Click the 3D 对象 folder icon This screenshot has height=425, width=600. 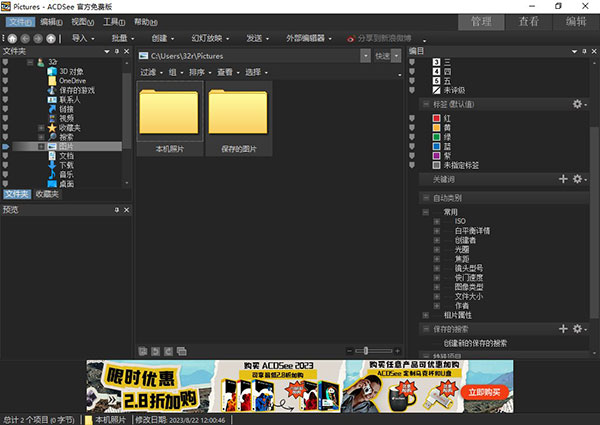point(52,71)
